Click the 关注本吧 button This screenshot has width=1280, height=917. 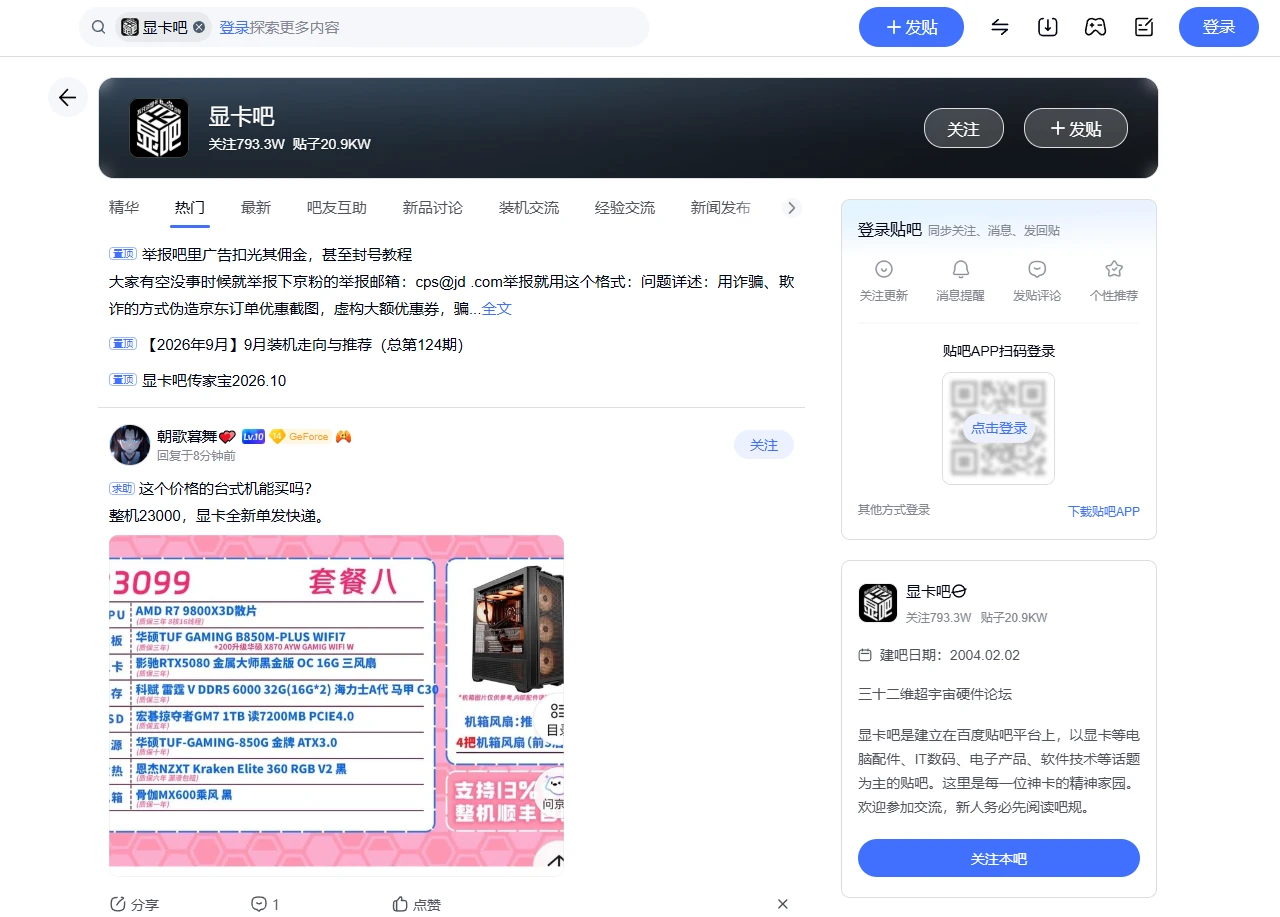(999, 858)
